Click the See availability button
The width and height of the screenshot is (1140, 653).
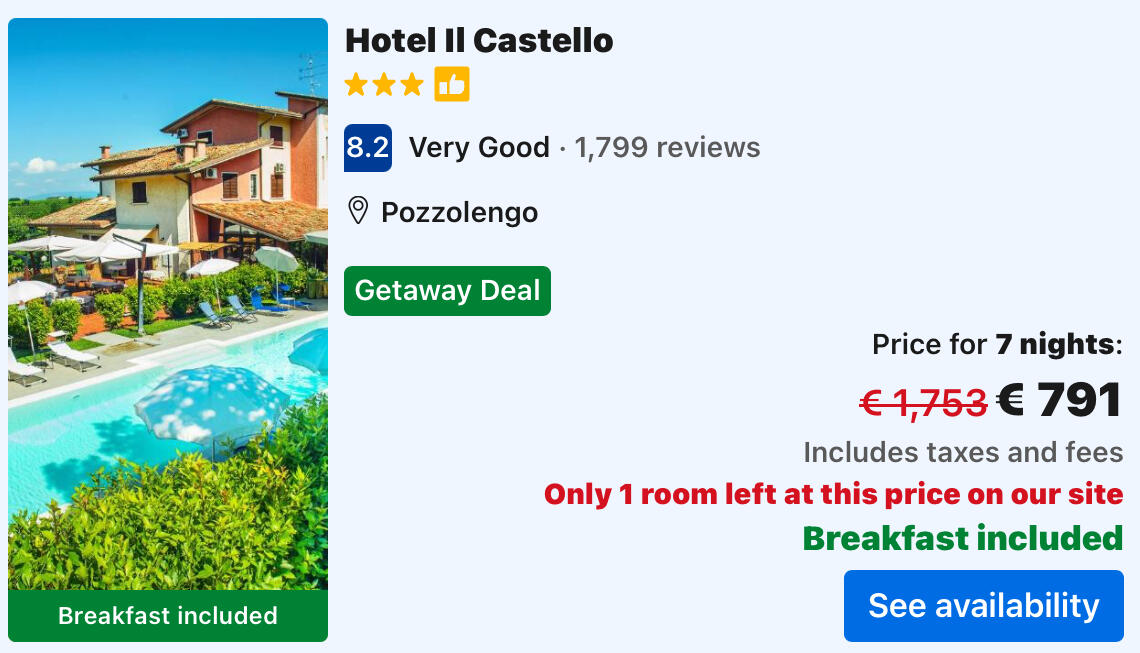coord(983,606)
